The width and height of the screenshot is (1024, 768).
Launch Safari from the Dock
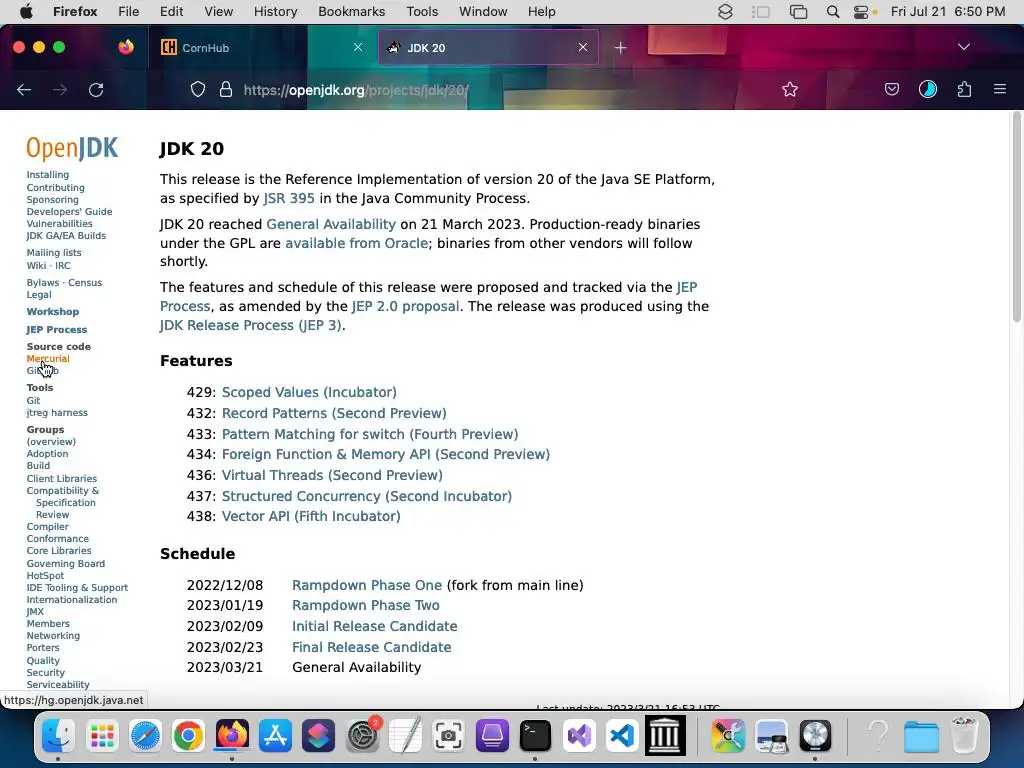pyautogui.click(x=145, y=736)
